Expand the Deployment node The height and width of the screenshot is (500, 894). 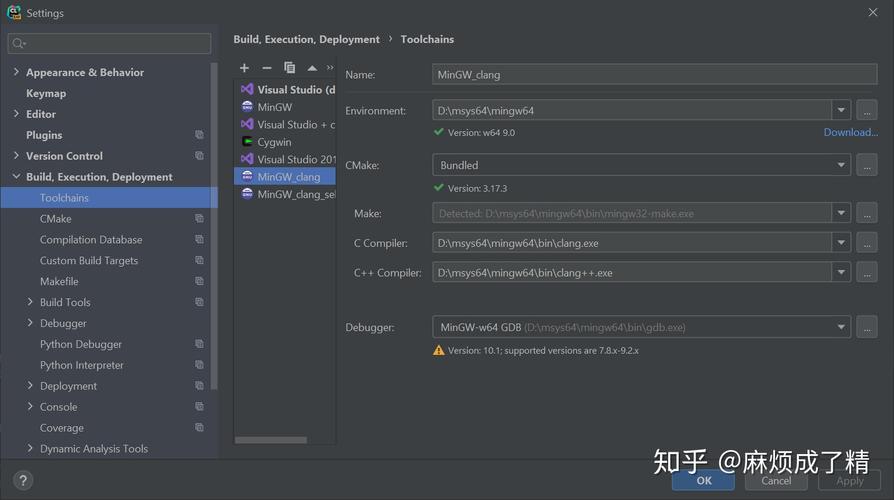[30, 386]
